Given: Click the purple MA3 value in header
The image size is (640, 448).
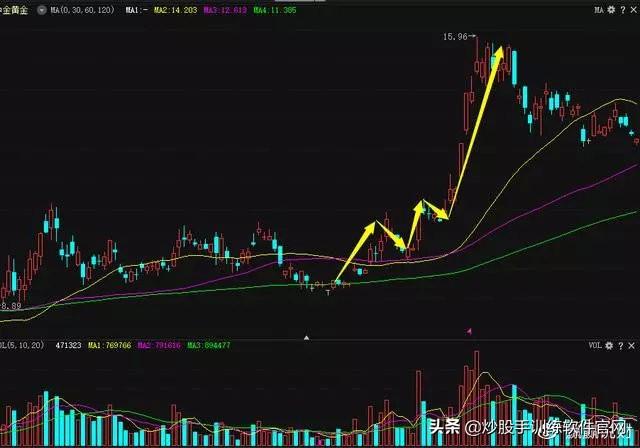Looking at the screenshot, I should 225,10.
